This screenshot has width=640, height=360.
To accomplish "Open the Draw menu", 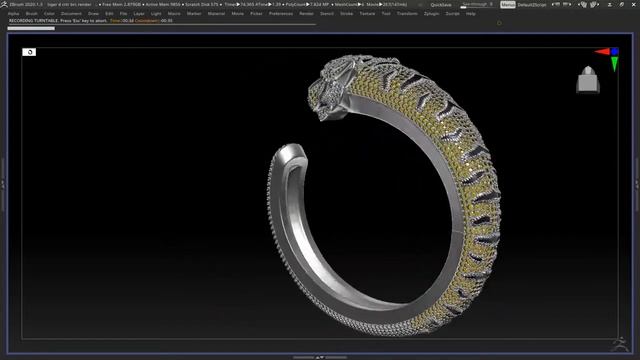I will [93, 13].
